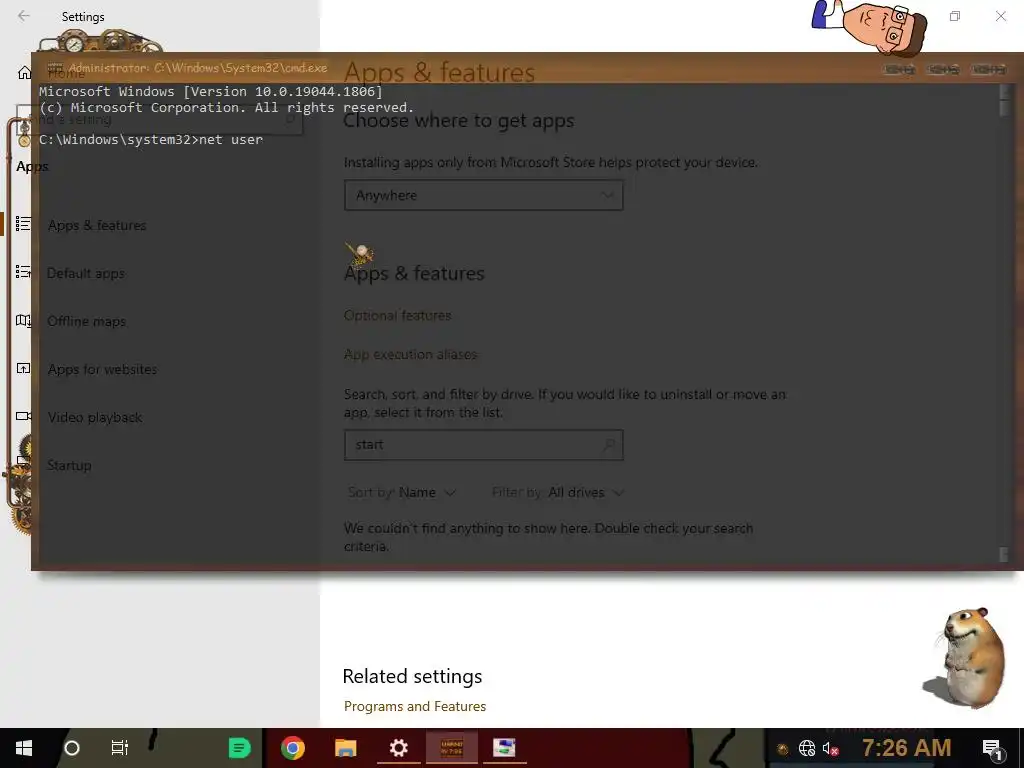Open Default apps using its sidebar icon
Image resolution: width=1024 pixels, height=768 pixels.
23,272
